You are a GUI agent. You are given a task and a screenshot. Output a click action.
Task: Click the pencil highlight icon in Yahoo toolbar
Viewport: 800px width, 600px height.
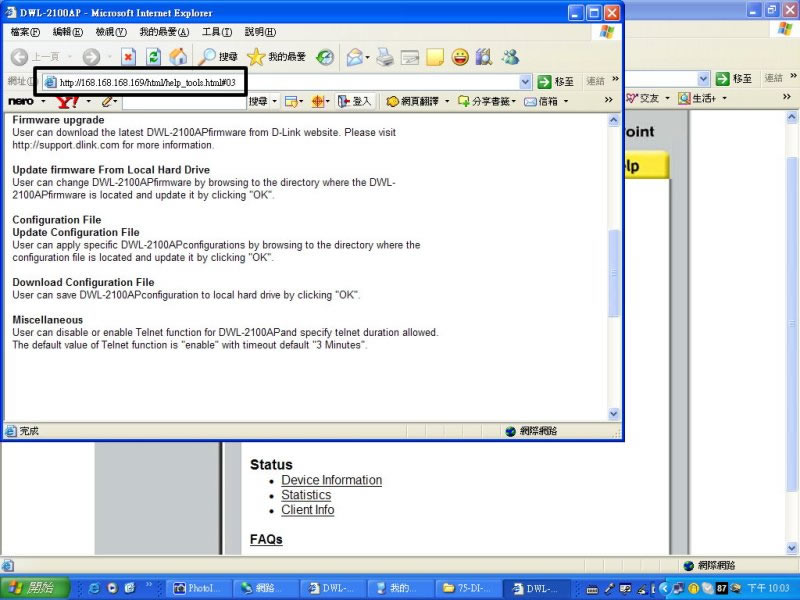point(107,101)
